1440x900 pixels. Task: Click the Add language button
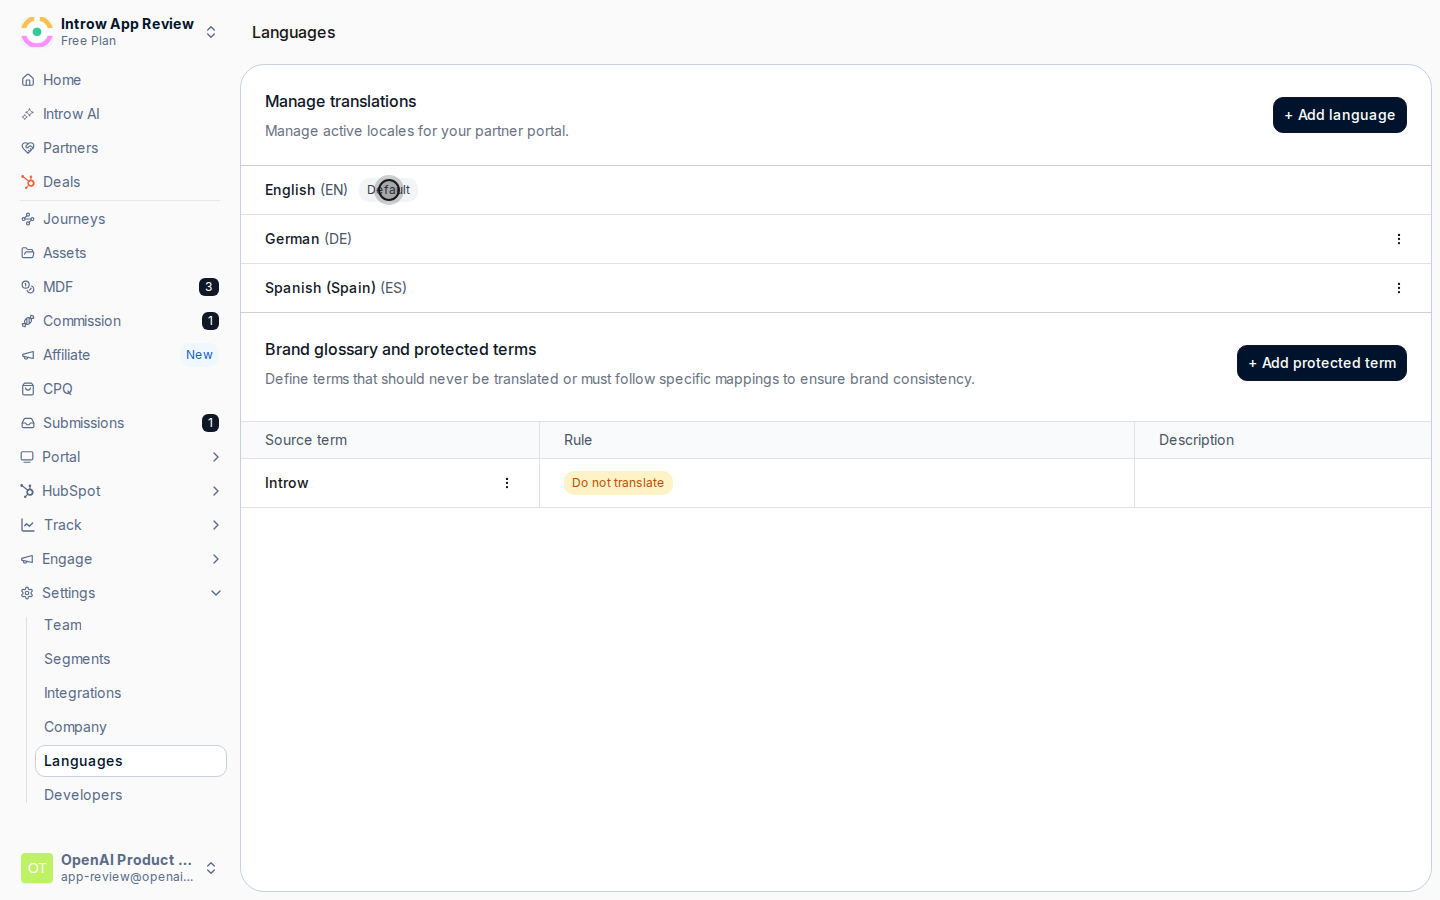[1339, 115]
